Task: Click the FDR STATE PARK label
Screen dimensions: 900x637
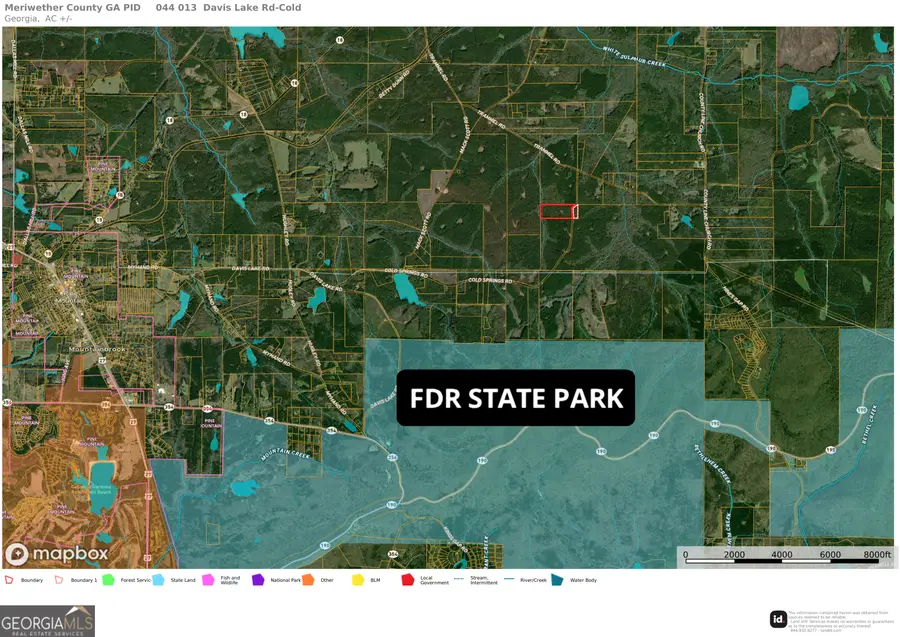Action: pos(516,398)
